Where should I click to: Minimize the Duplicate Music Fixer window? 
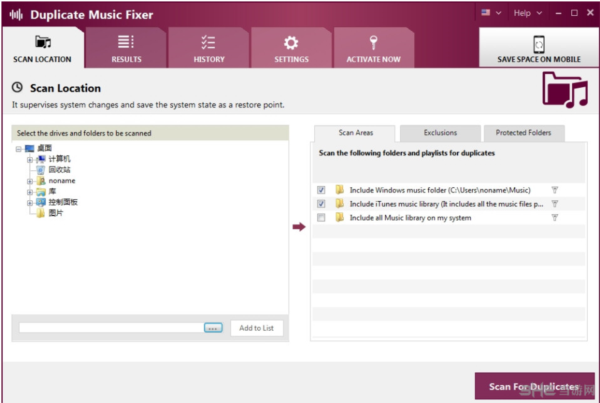pos(558,13)
